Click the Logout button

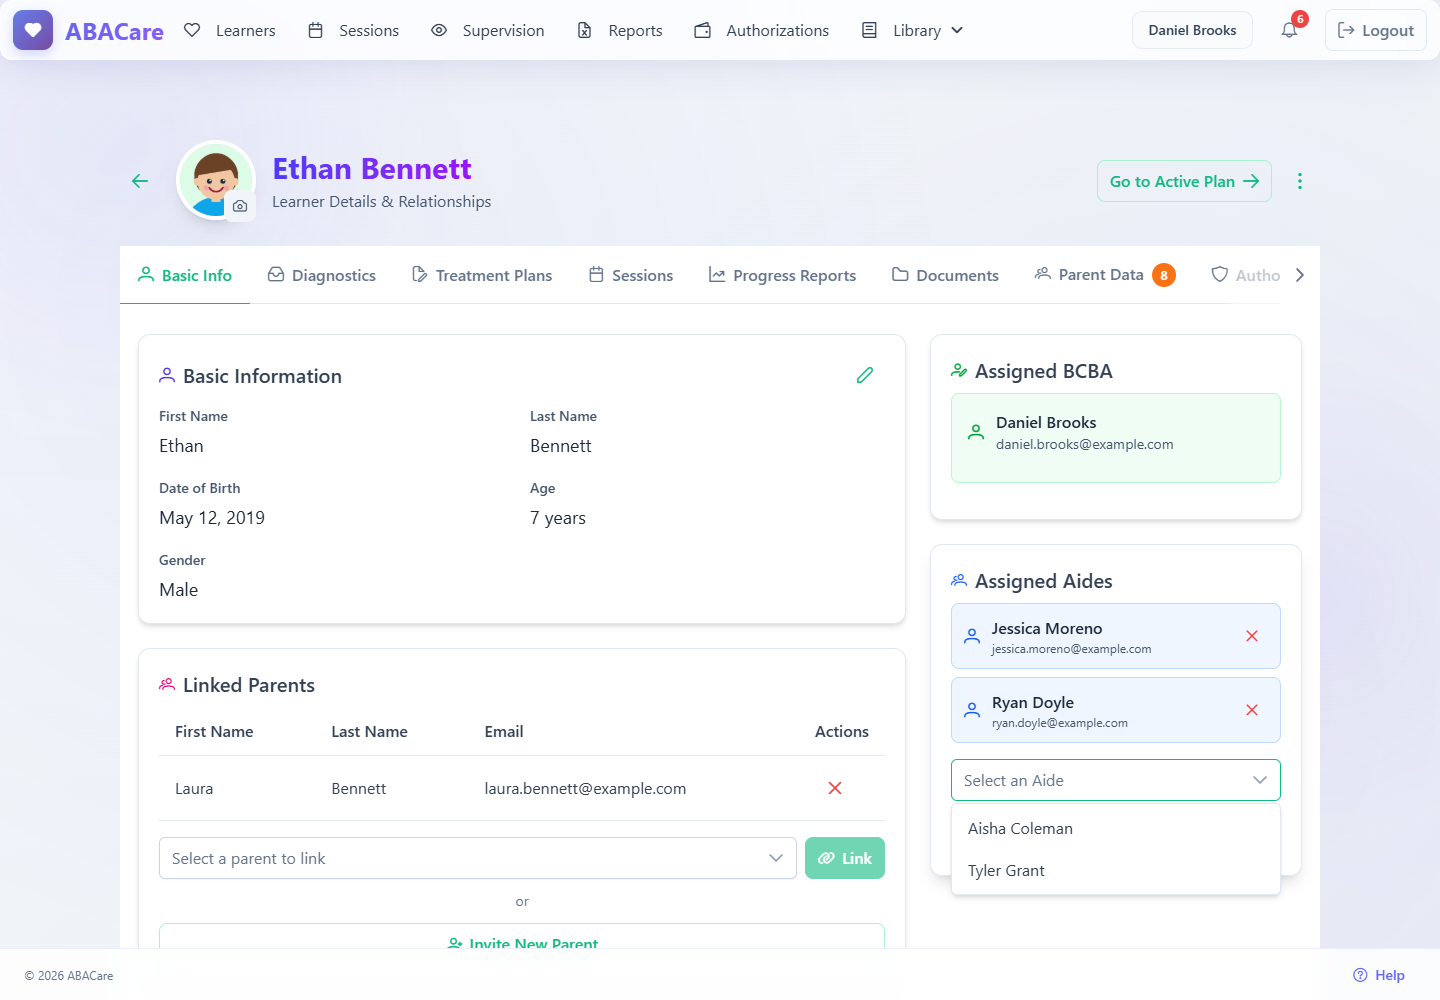(1376, 30)
